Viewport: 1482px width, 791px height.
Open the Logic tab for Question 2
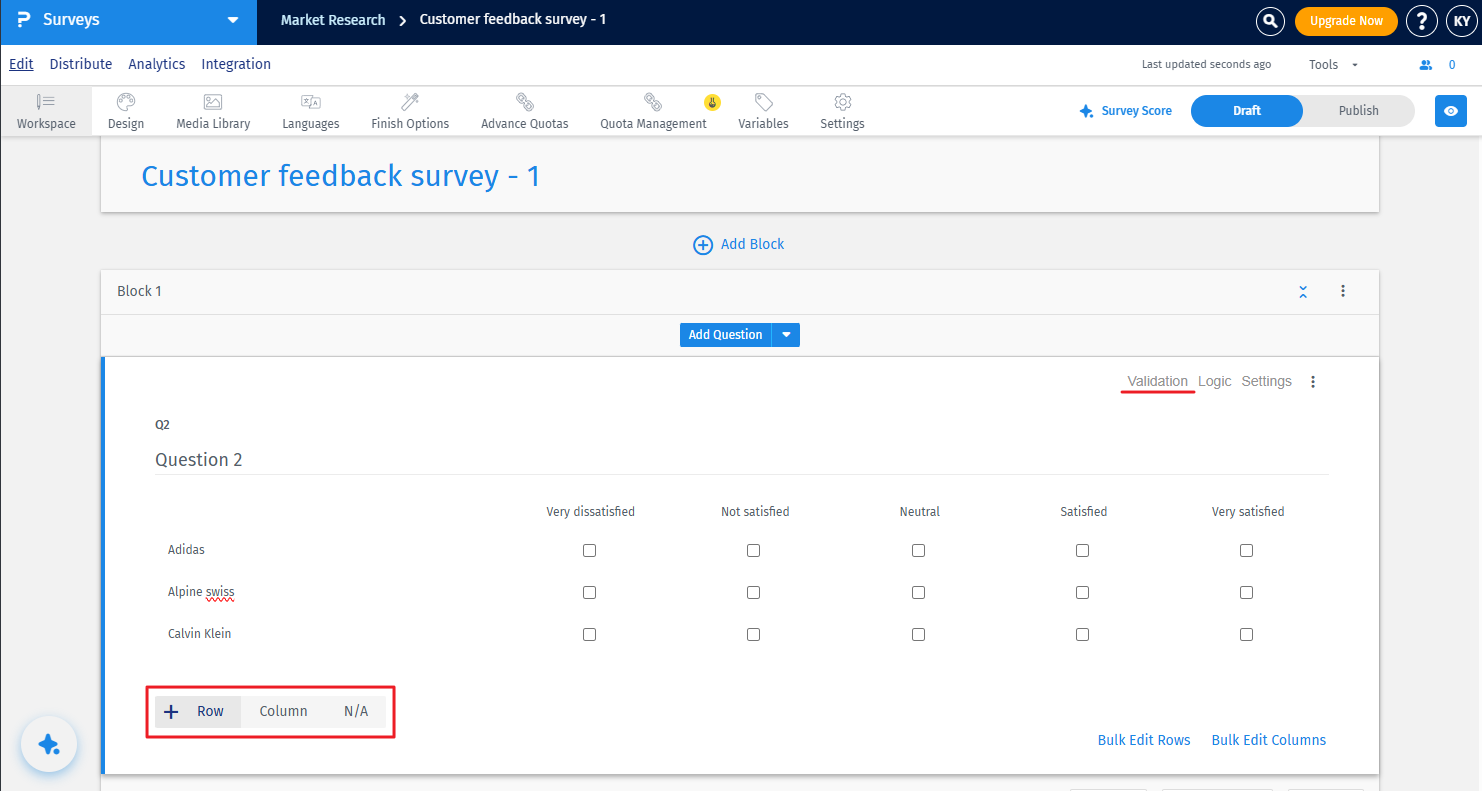[x=1214, y=381]
